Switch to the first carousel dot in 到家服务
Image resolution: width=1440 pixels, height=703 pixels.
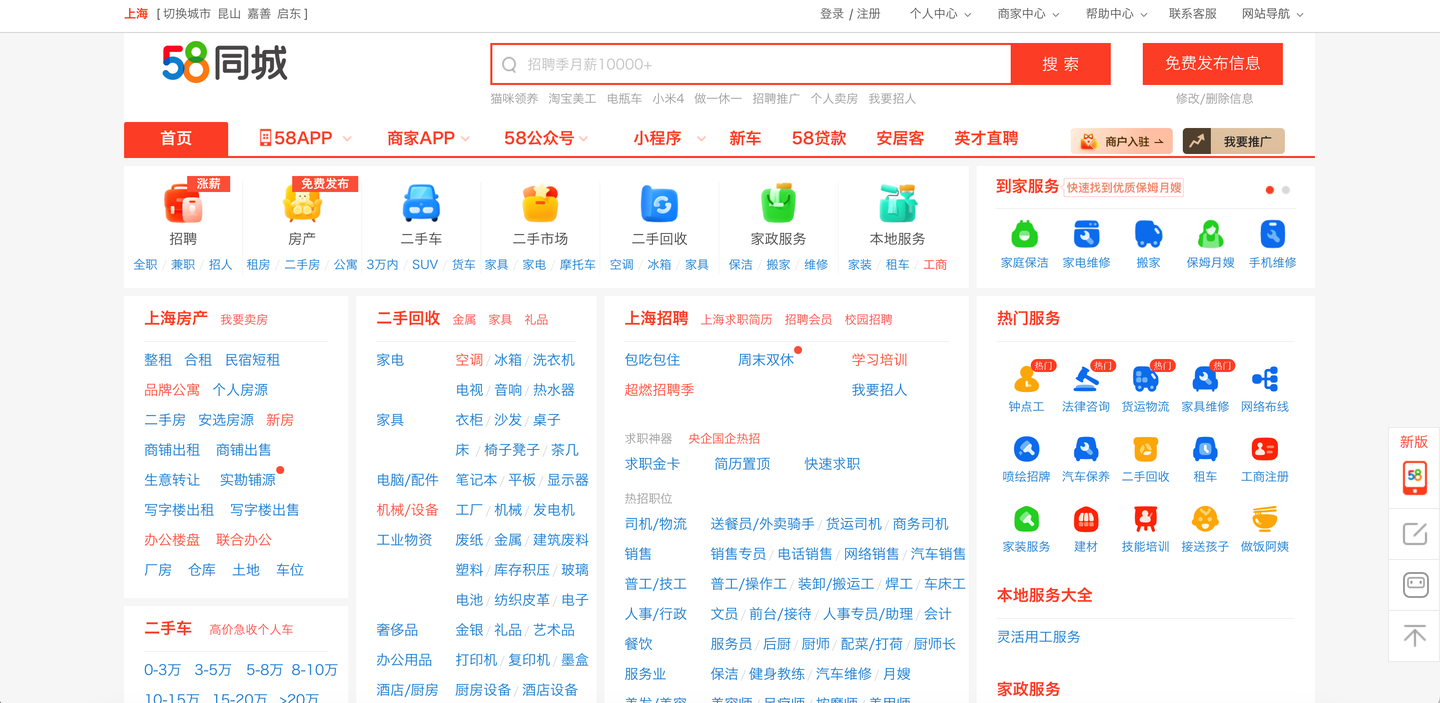tap(1270, 190)
